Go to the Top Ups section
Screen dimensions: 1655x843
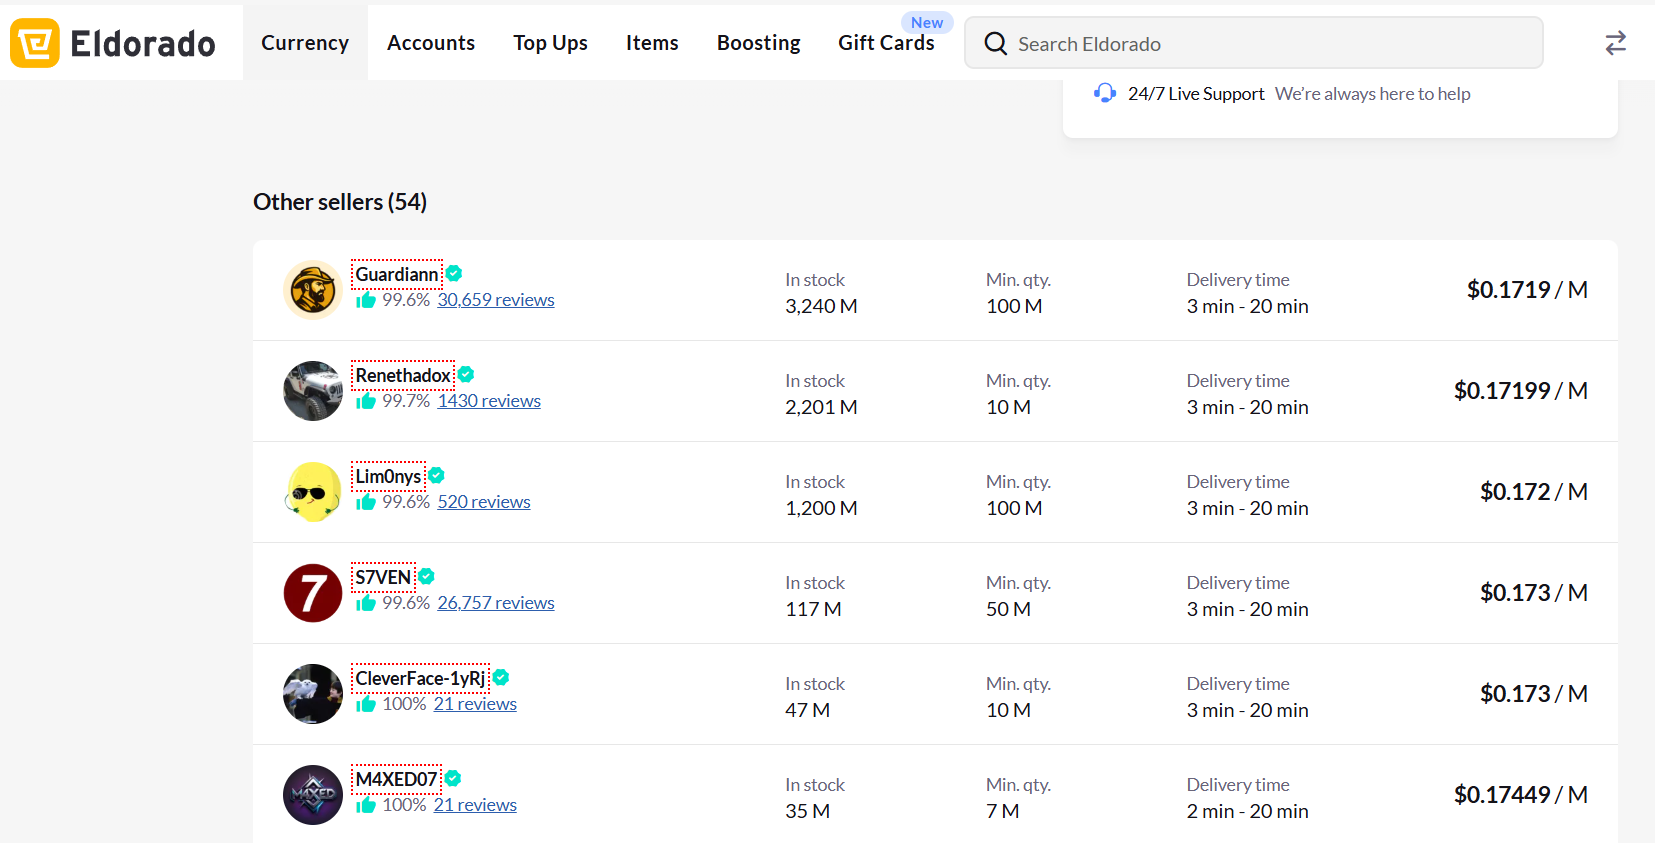pos(550,43)
